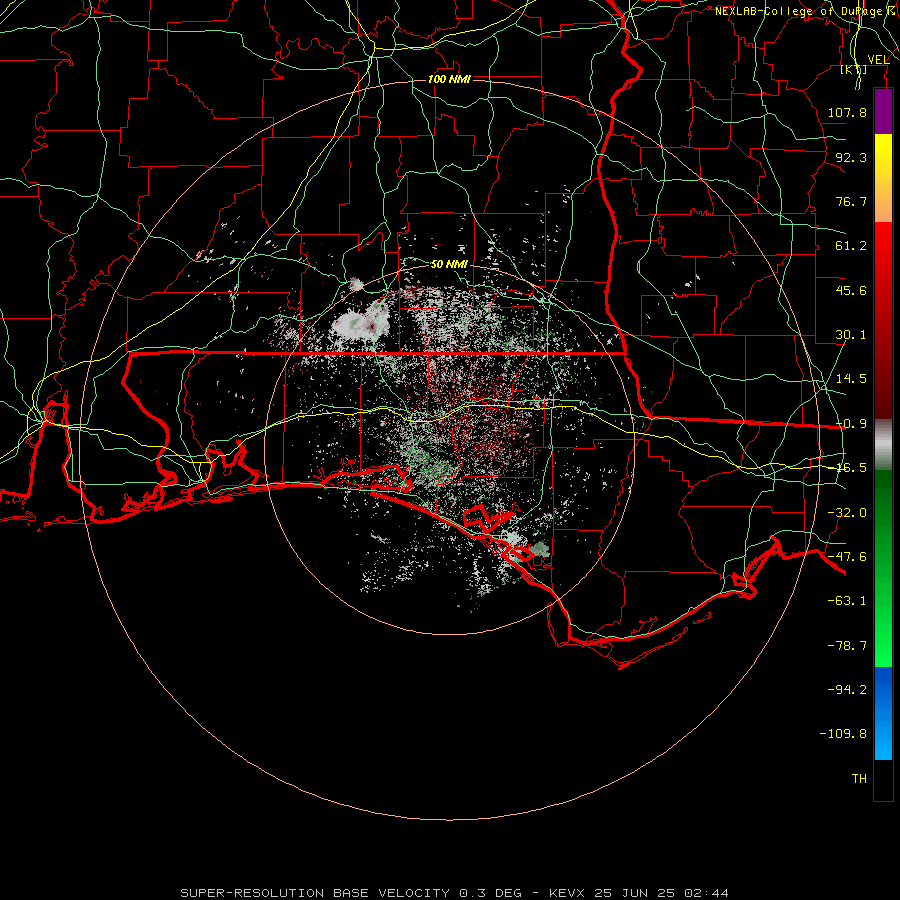Click the -78.7 scale value
This screenshot has width=900, height=900.
click(847, 646)
